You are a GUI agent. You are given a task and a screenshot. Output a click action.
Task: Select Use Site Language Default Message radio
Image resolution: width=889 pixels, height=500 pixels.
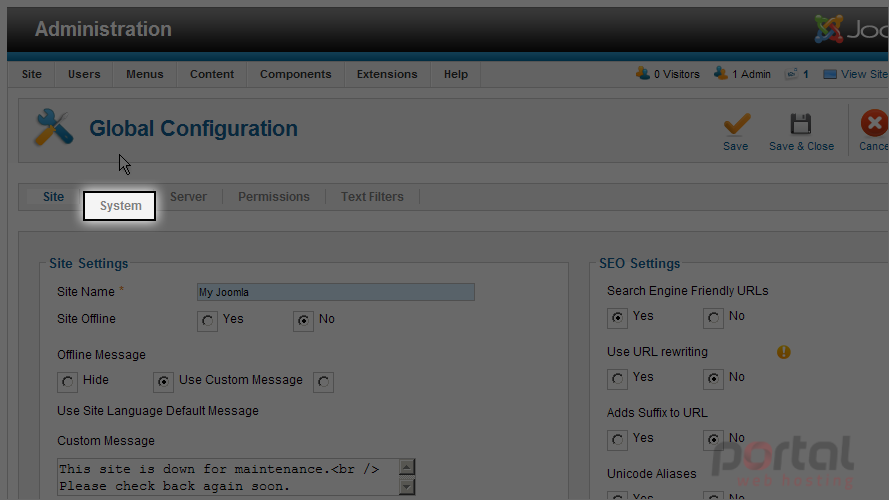(324, 382)
